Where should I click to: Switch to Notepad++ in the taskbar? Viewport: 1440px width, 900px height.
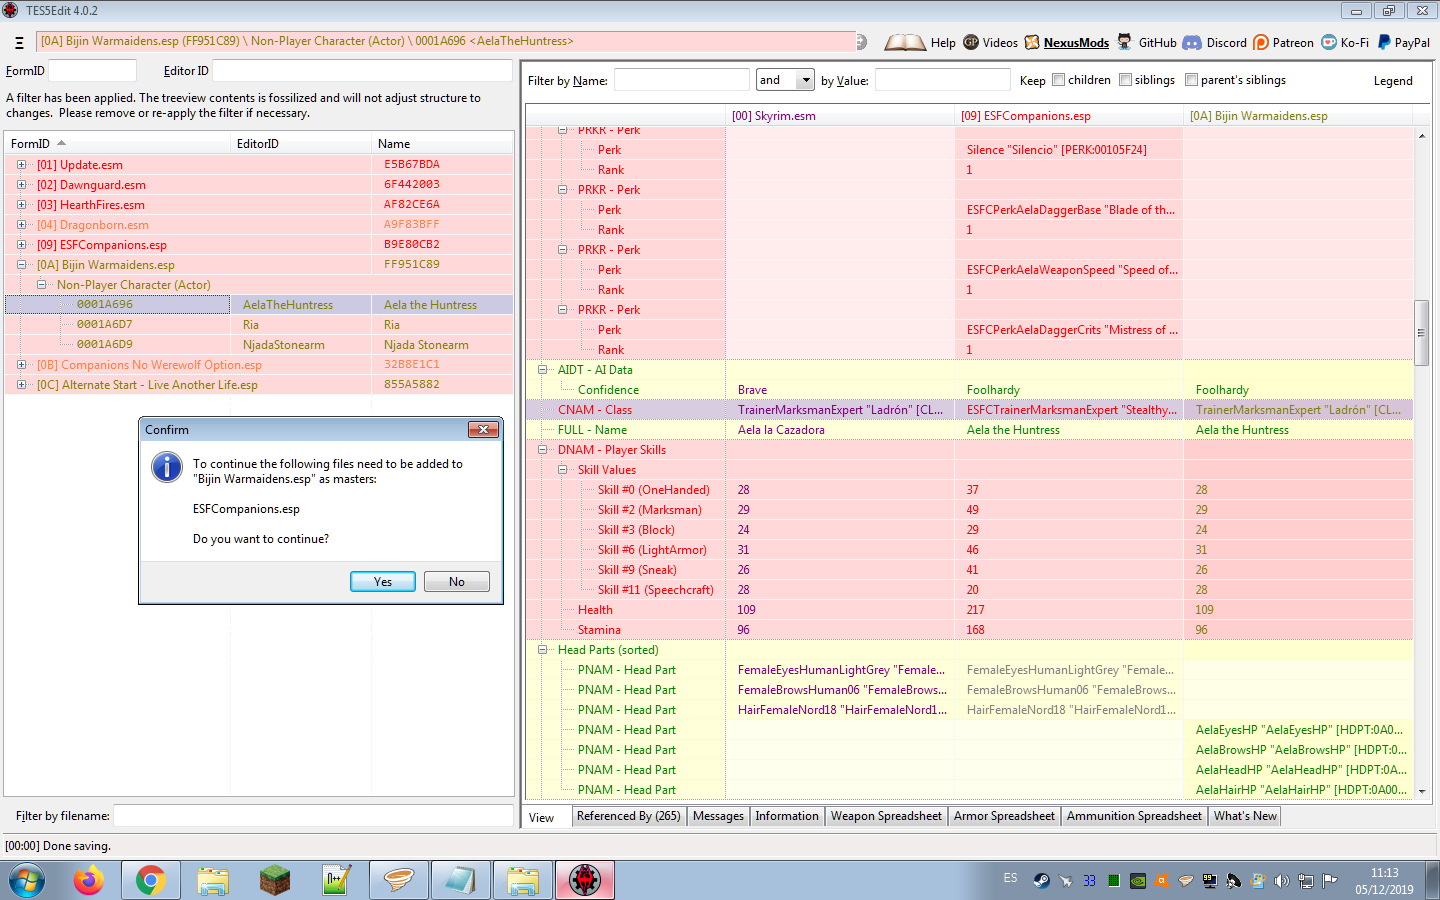336,881
